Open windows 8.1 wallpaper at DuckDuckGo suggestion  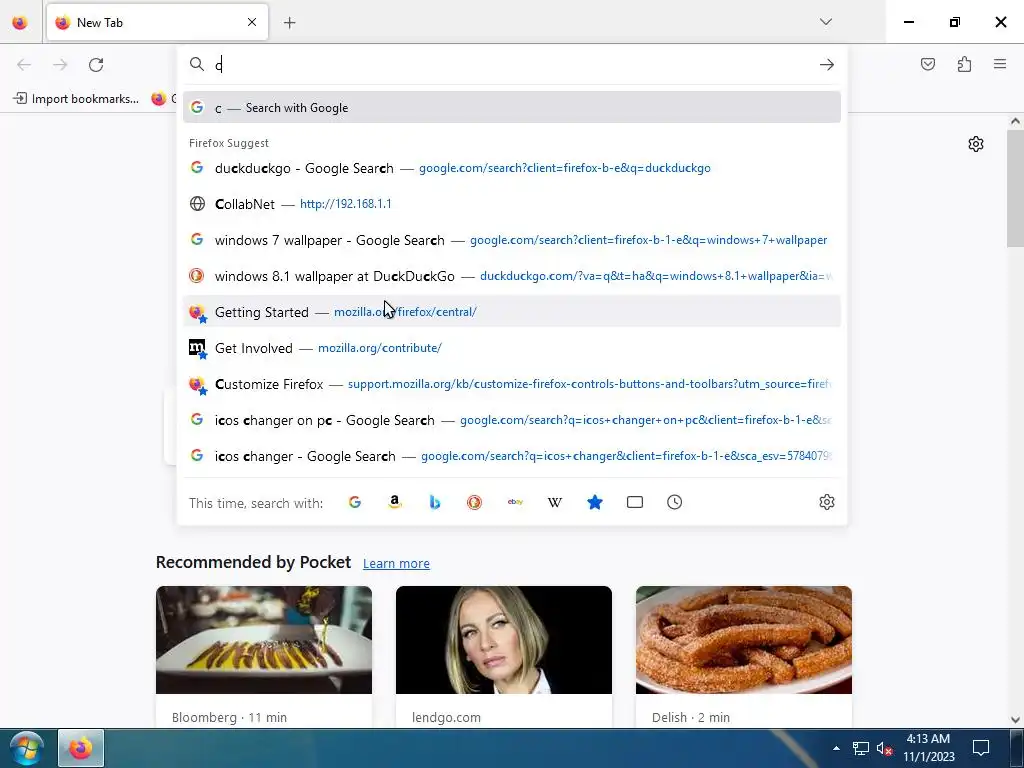click(x=512, y=276)
